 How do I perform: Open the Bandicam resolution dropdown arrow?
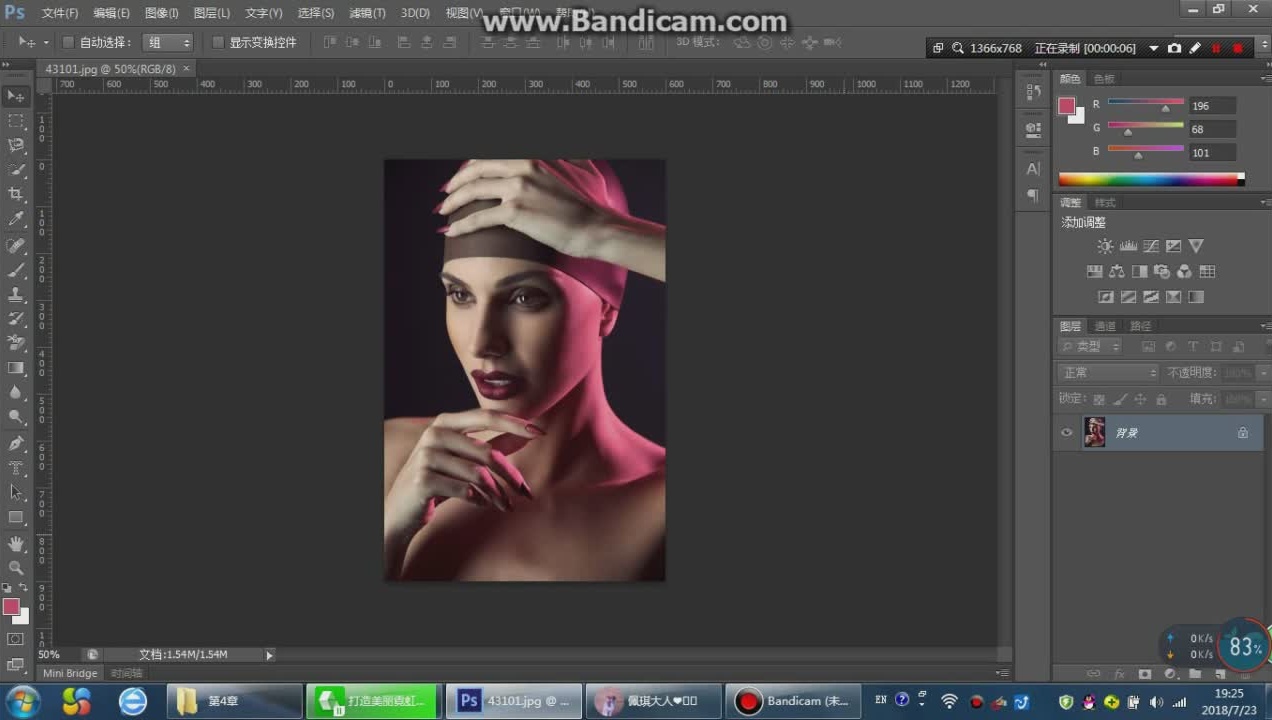point(1153,48)
